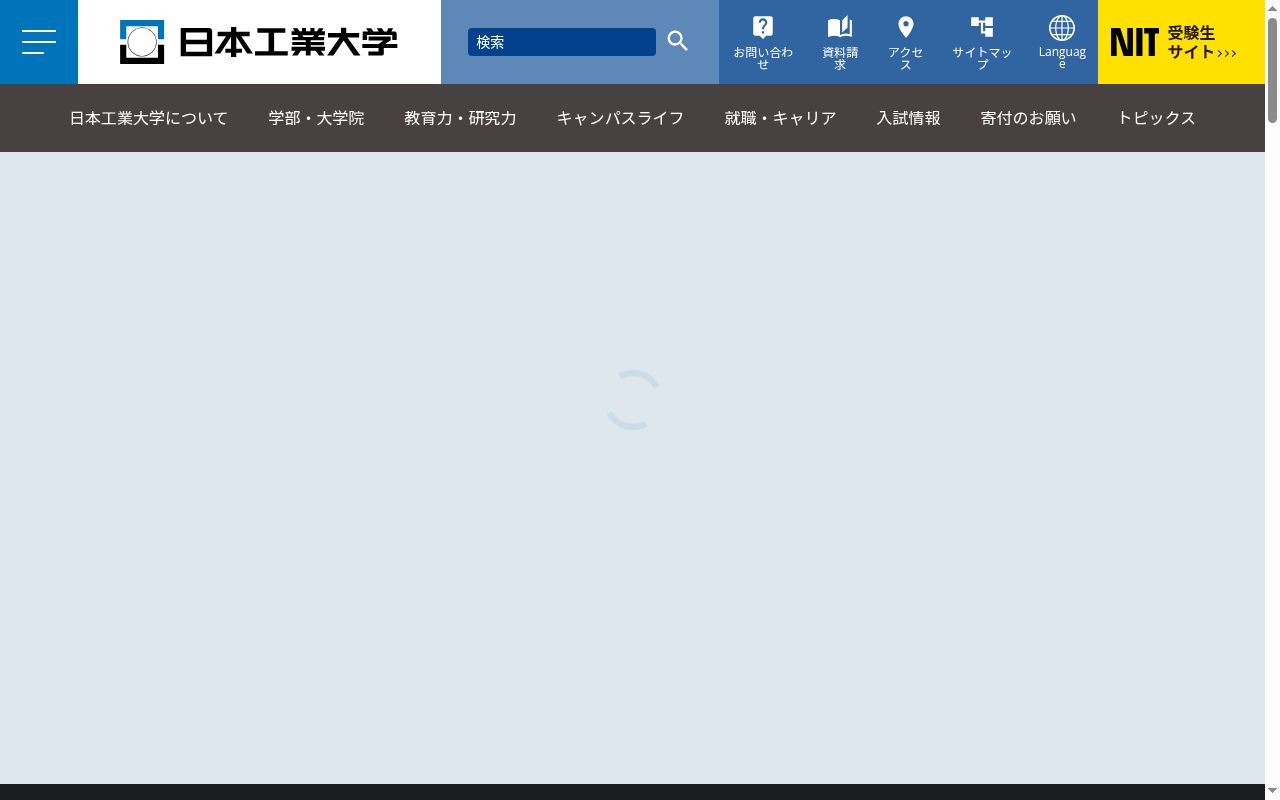Viewport: 1280px width, 800px height.
Task: Open 教育力・研究力 menu
Action: click(x=460, y=118)
